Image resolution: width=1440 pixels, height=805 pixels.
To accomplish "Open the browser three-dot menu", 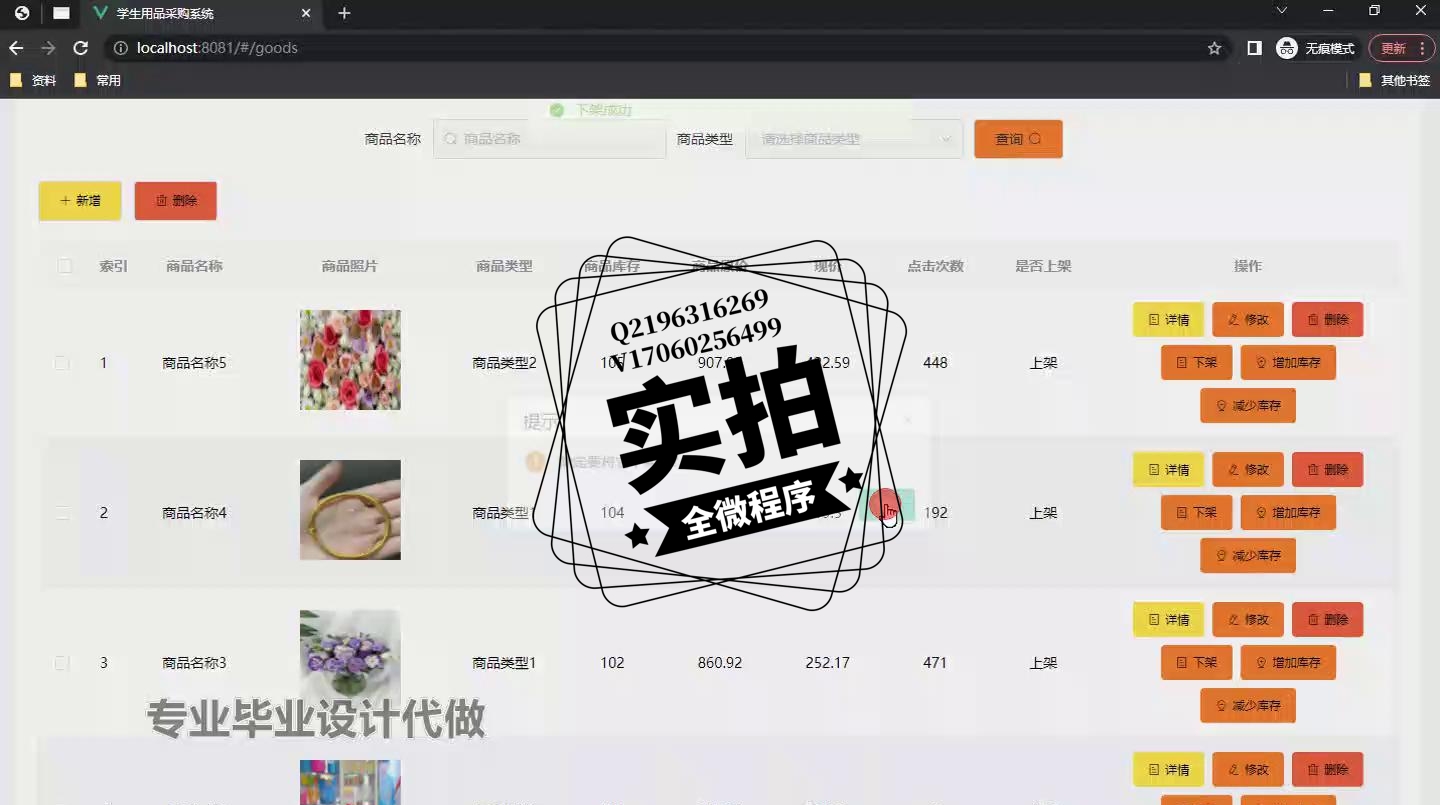I will point(1422,48).
